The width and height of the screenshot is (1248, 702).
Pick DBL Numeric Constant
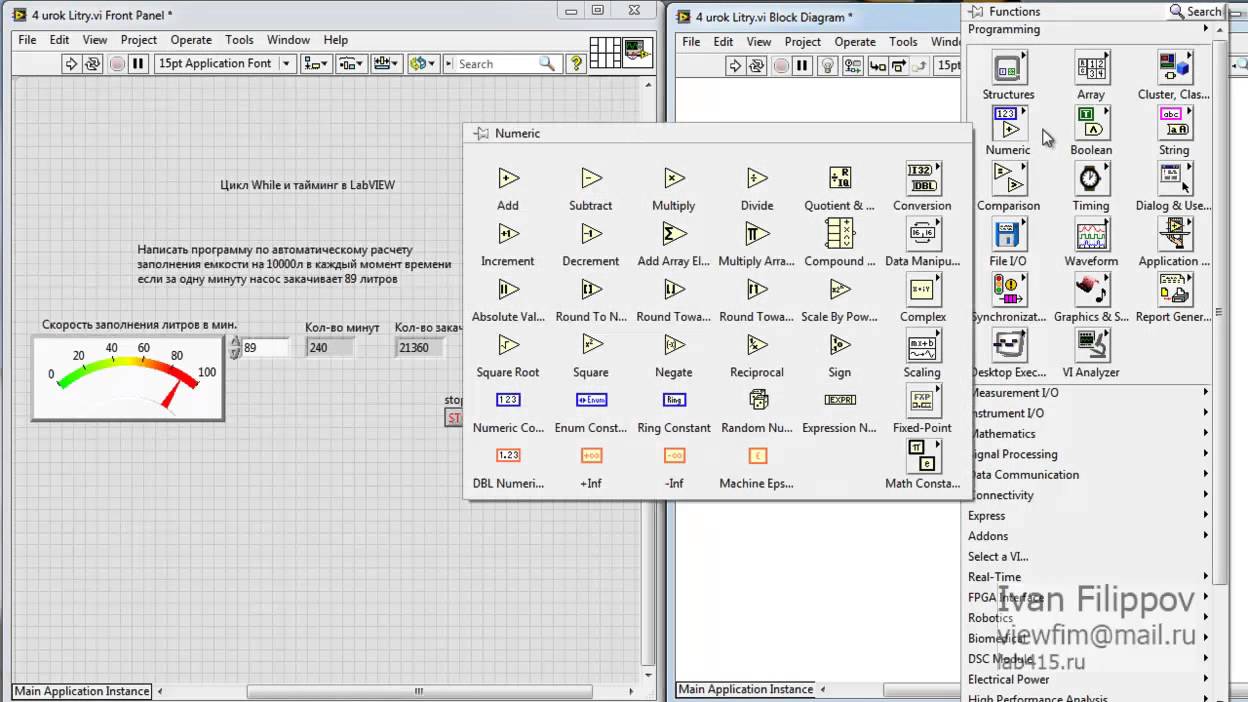[x=508, y=456]
